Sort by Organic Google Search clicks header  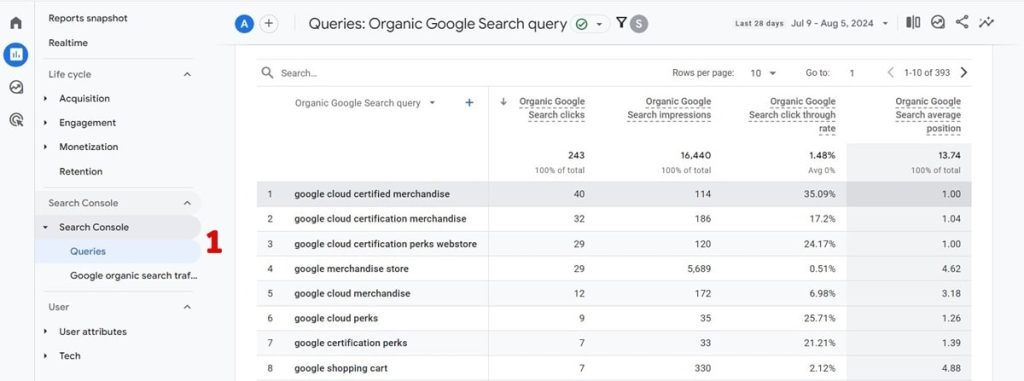(x=552, y=108)
